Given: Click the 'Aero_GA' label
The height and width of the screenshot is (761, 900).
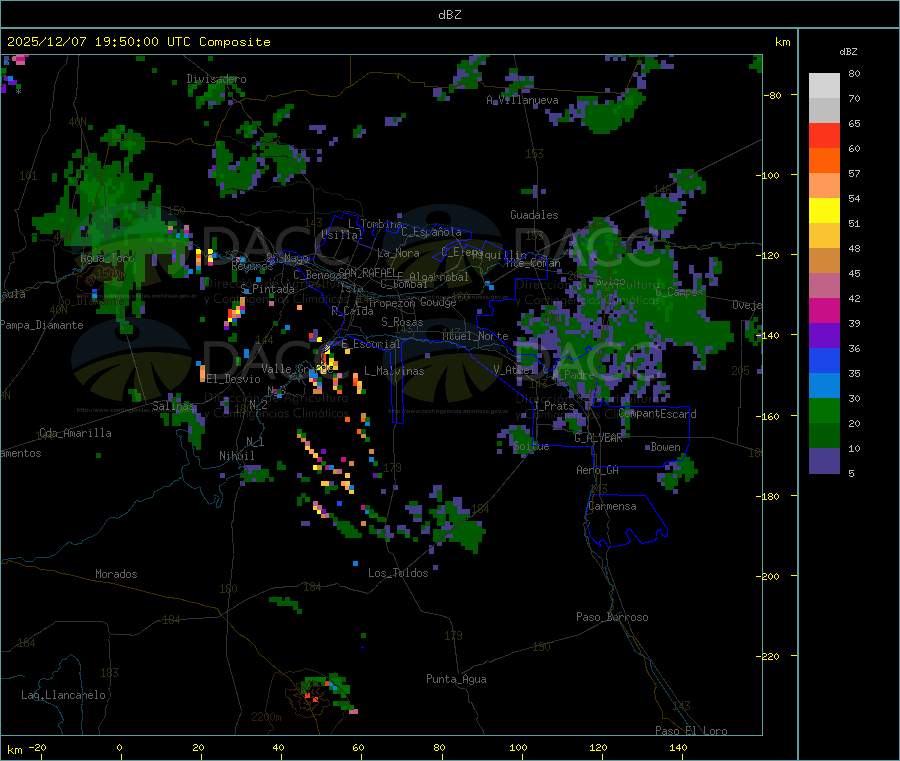Looking at the screenshot, I should [x=597, y=470].
